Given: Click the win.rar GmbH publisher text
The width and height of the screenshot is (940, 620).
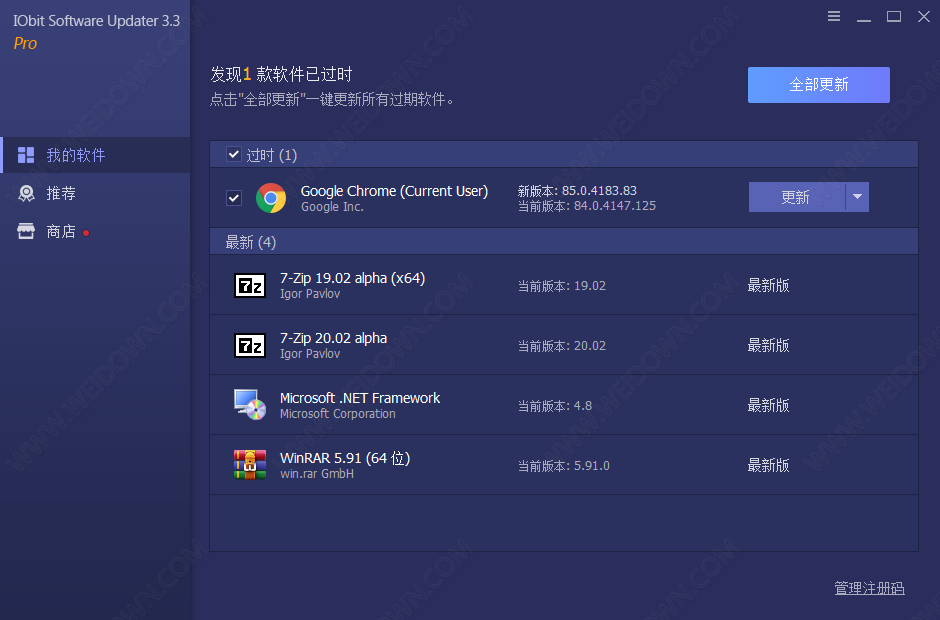Looking at the screenshot, I should tap(317, 474).
